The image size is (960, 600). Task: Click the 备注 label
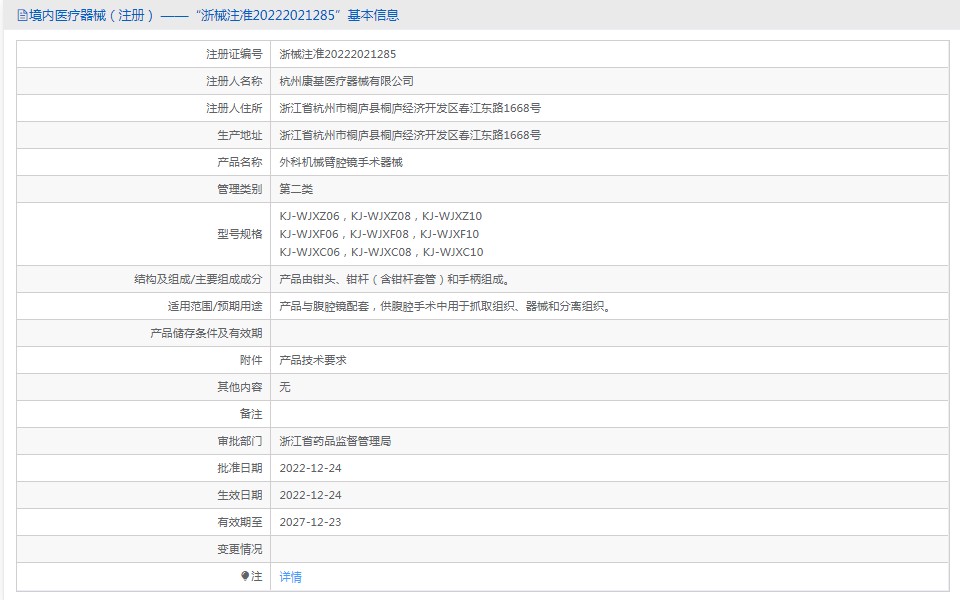point(250,414)
